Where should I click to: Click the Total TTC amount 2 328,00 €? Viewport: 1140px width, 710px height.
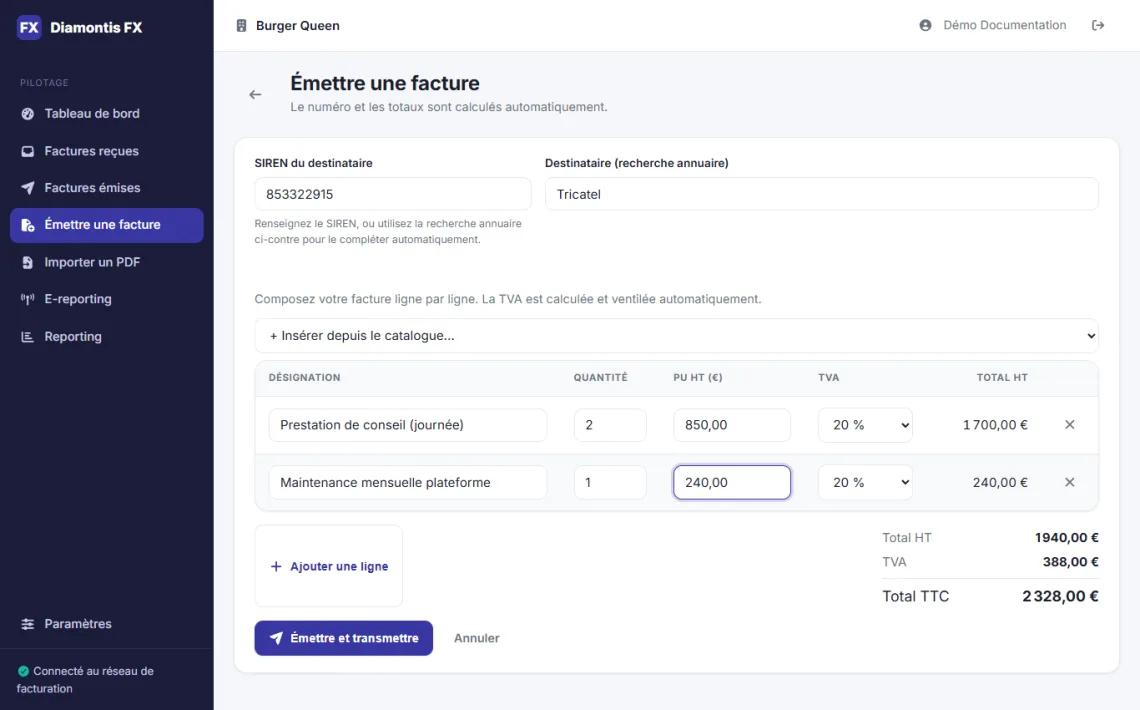(1060, 597)
